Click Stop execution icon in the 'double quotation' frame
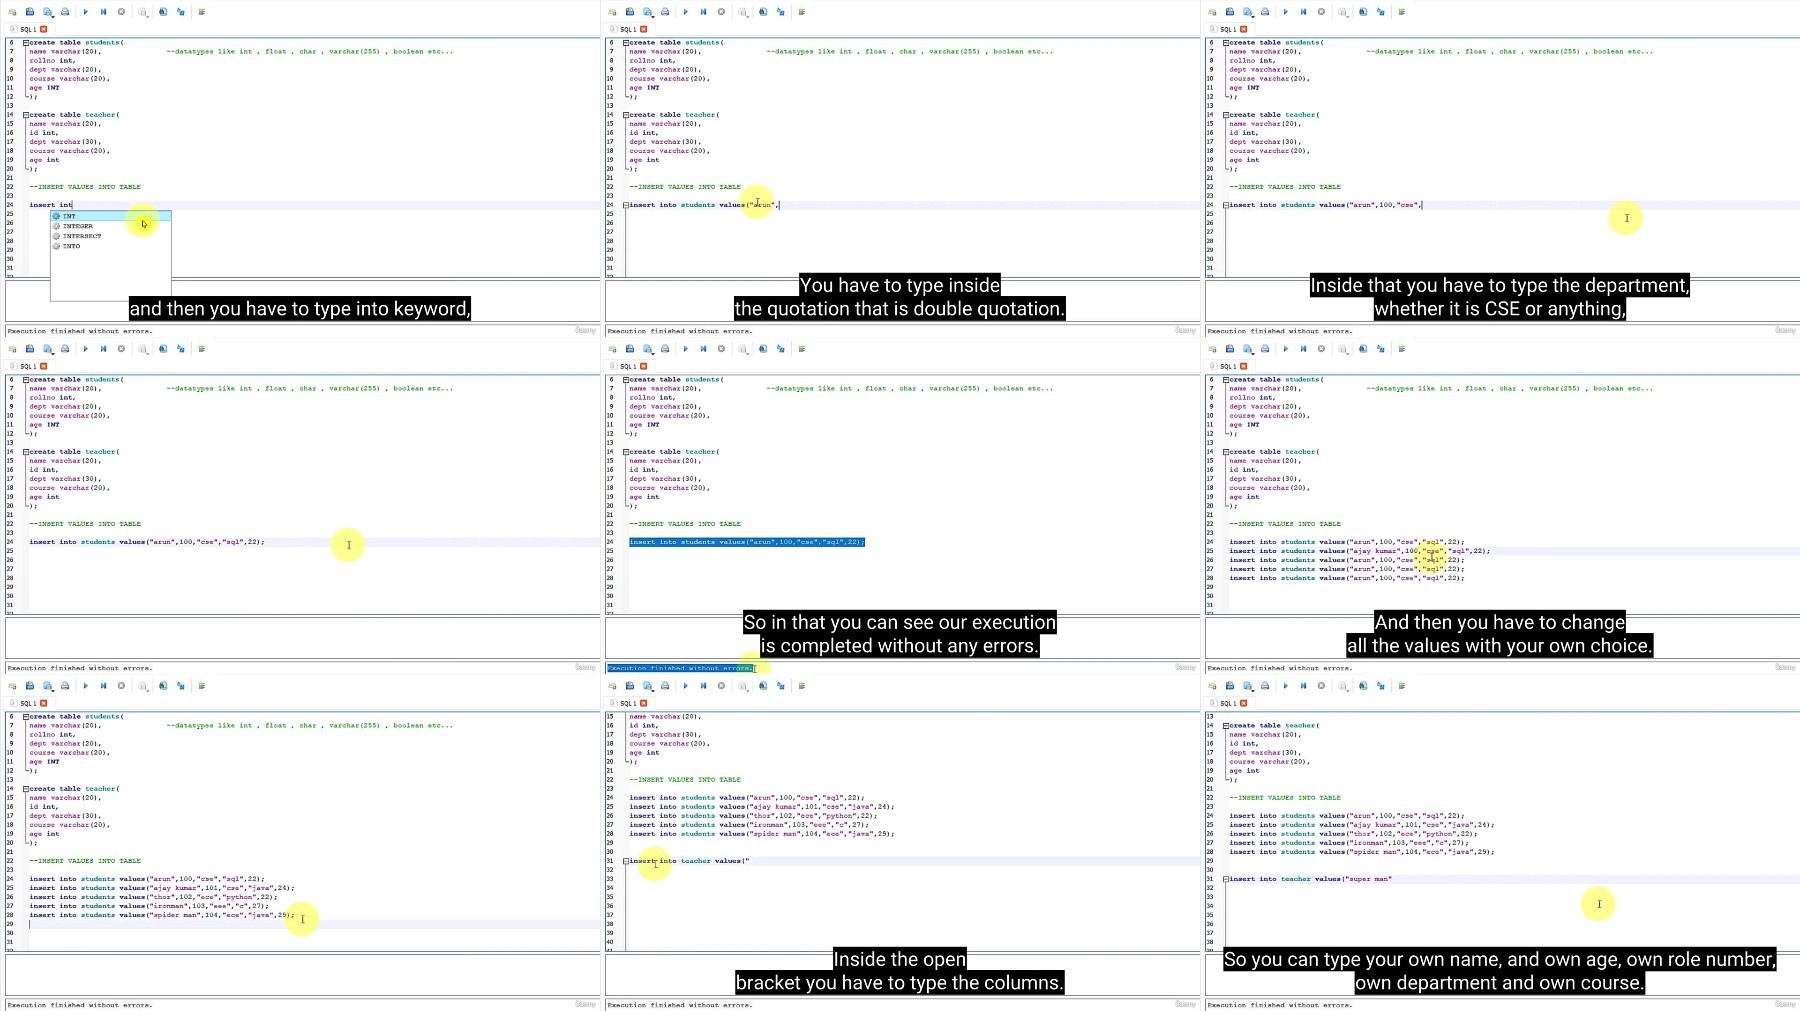Viewport: 1800px width, 1011px height. [721, 12]
